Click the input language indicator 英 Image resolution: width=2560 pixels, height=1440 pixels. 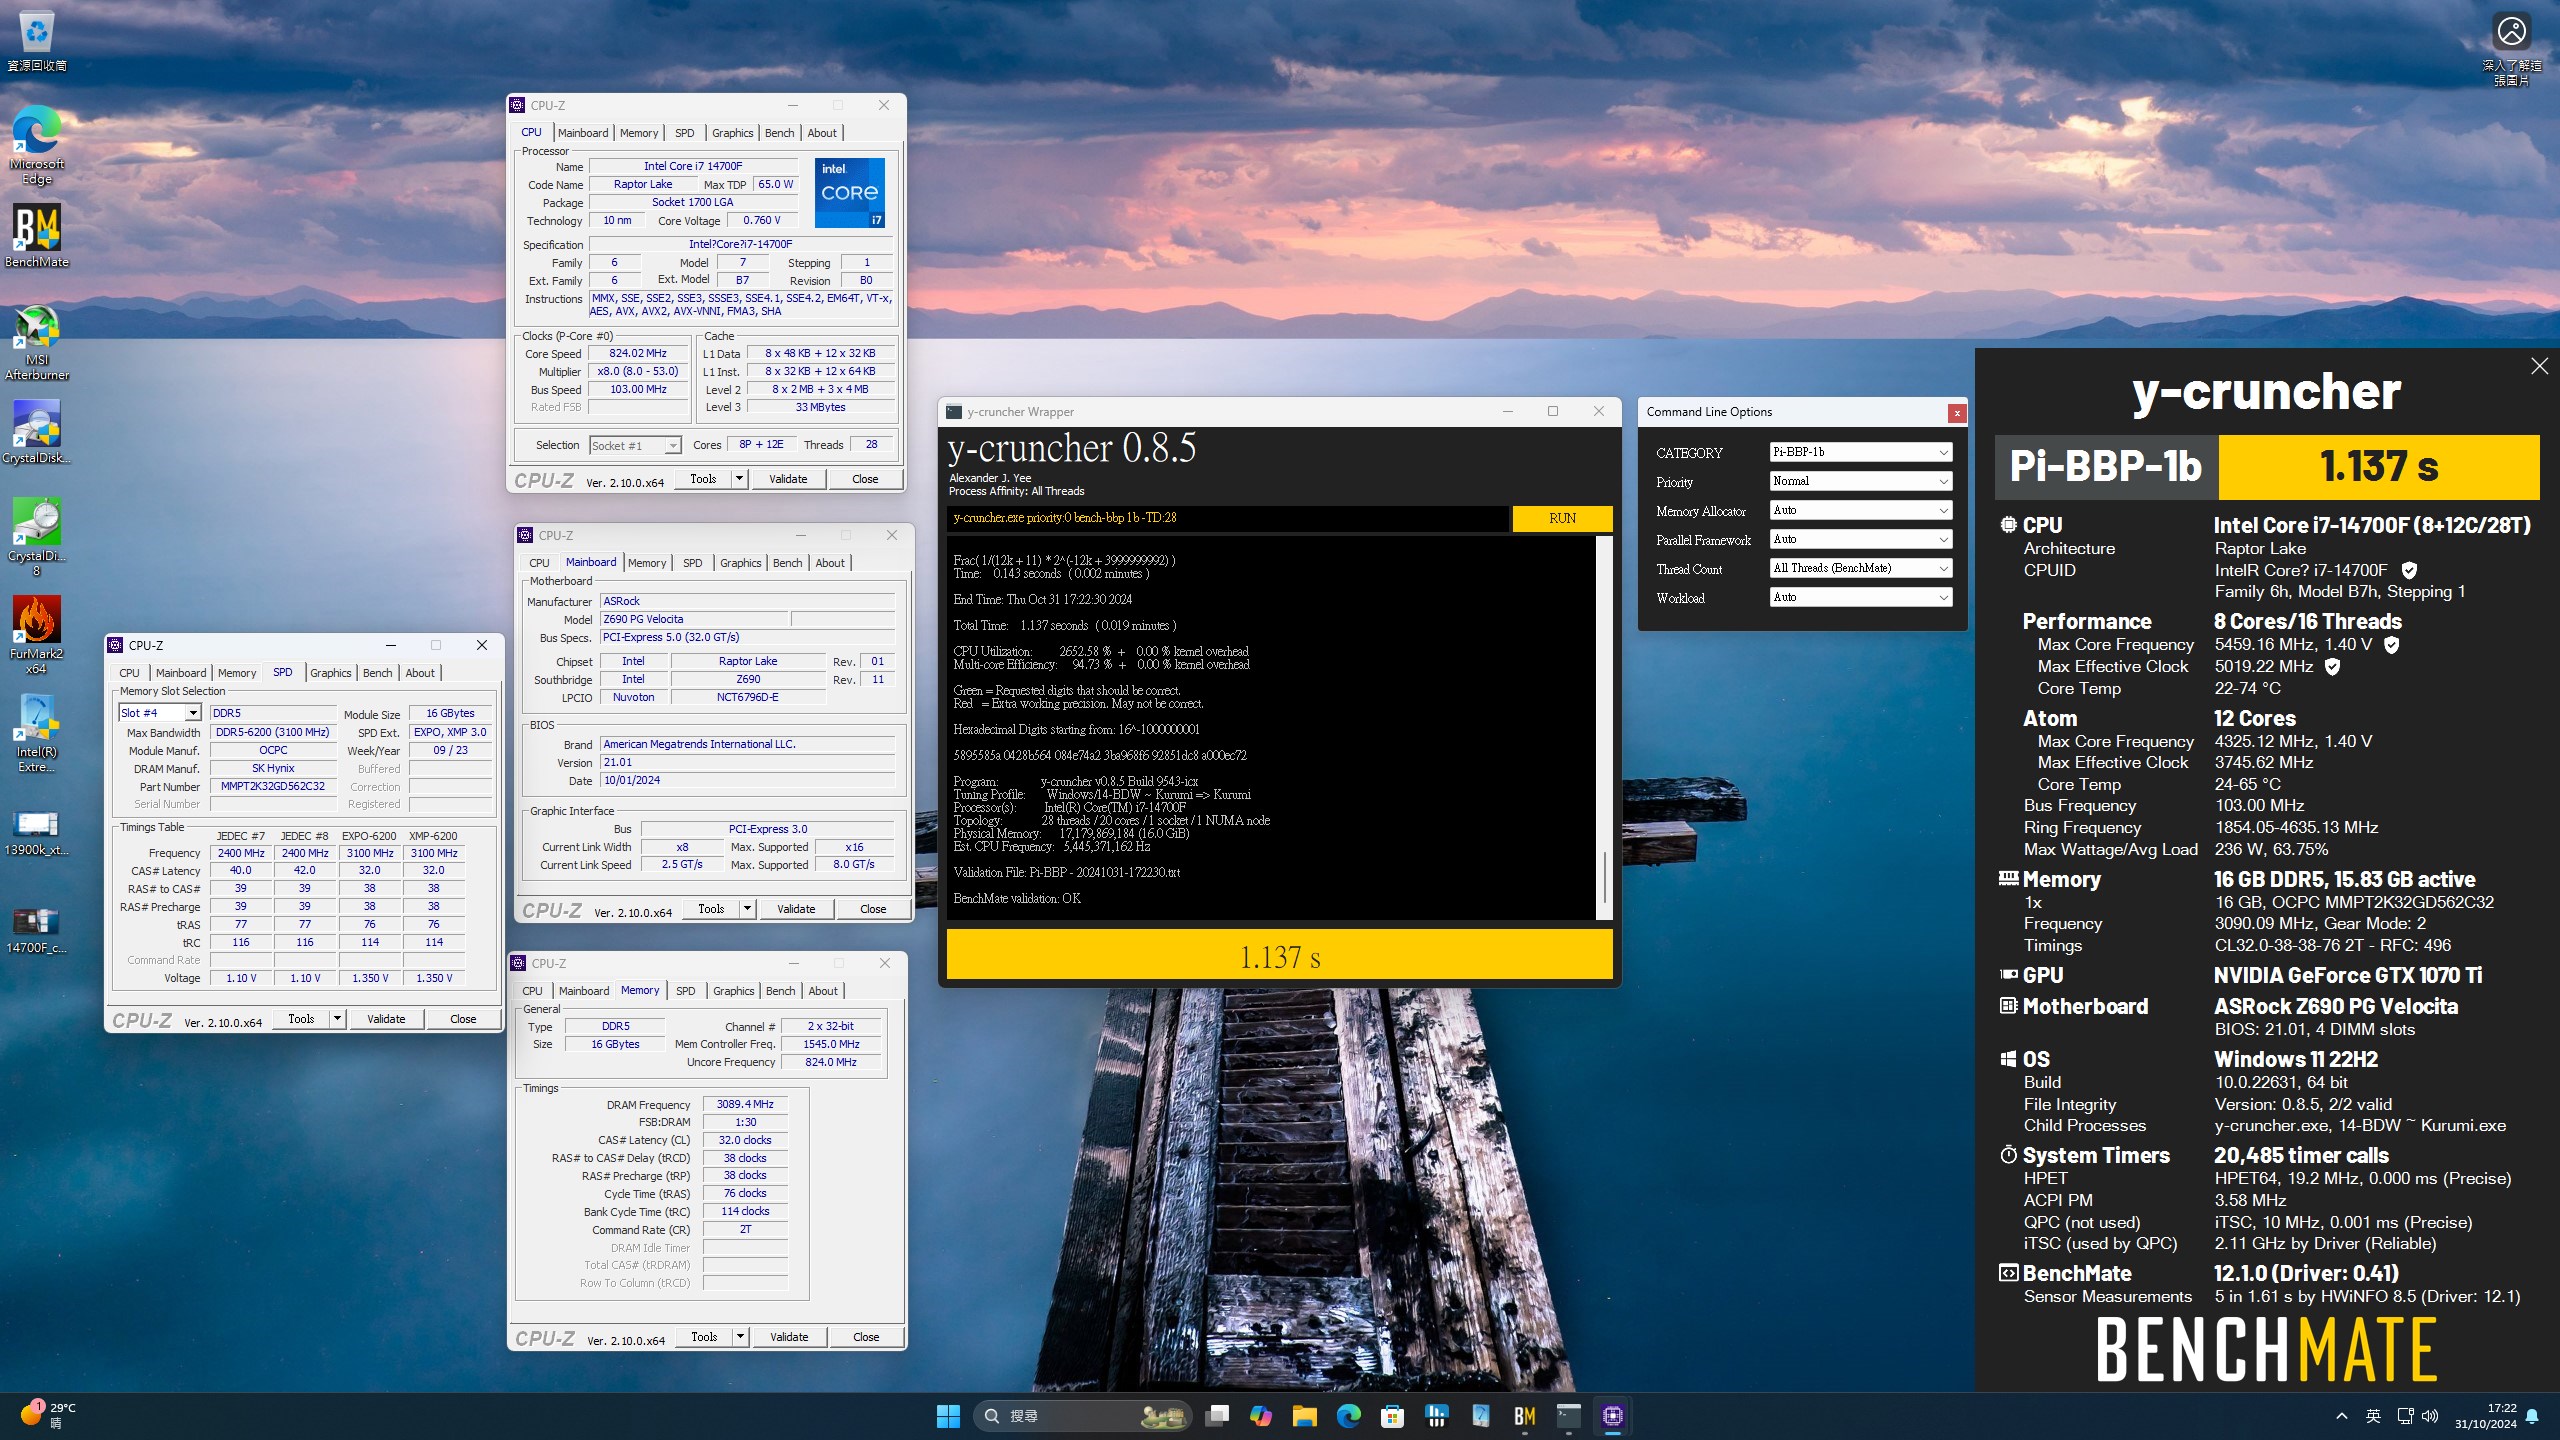tap(2373, 1416)
